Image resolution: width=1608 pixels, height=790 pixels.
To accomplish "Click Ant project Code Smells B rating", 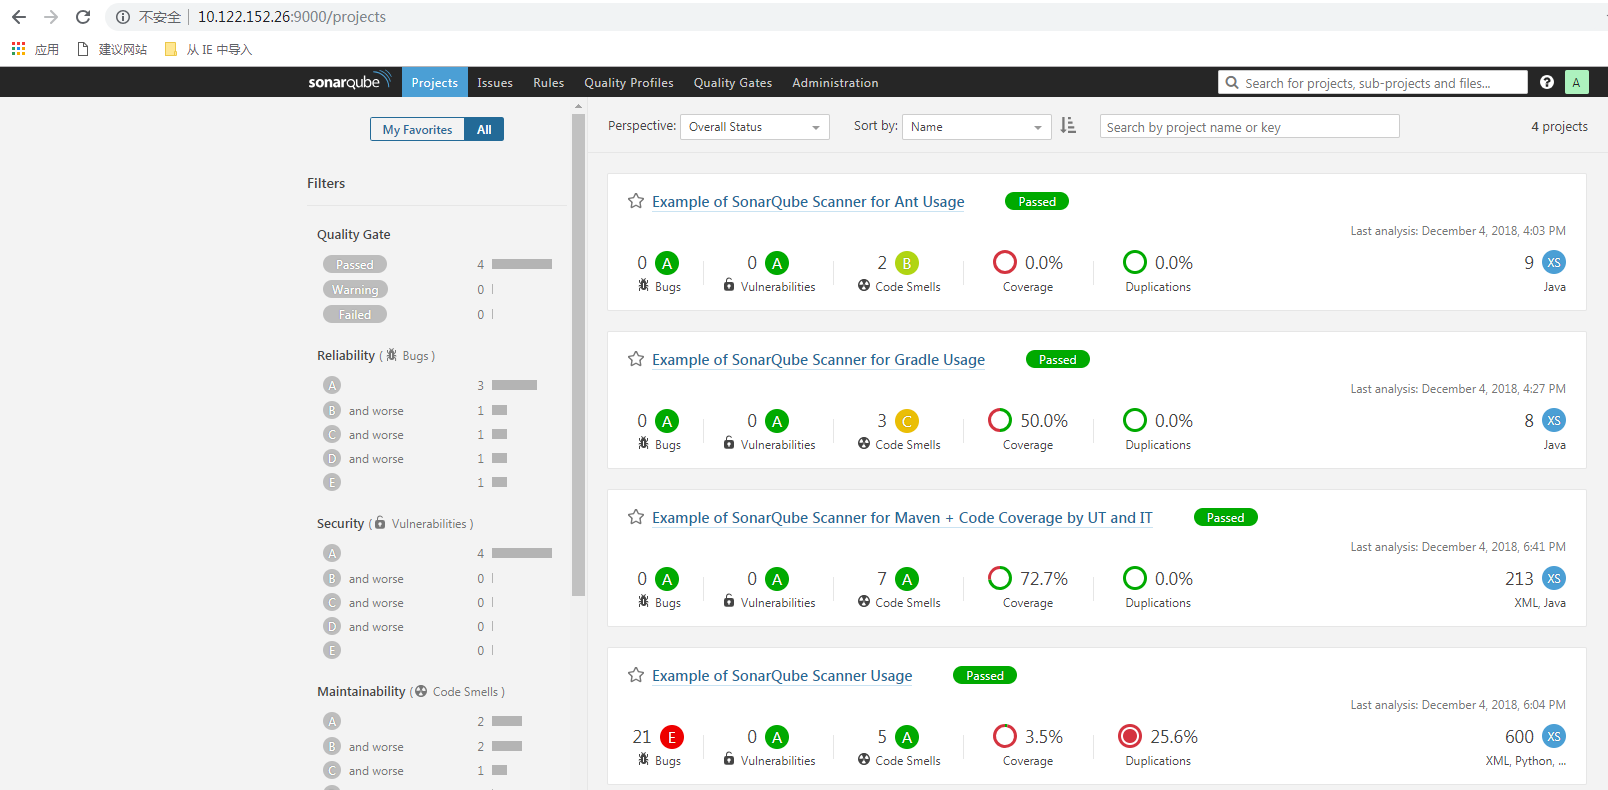I will [907, 263].
